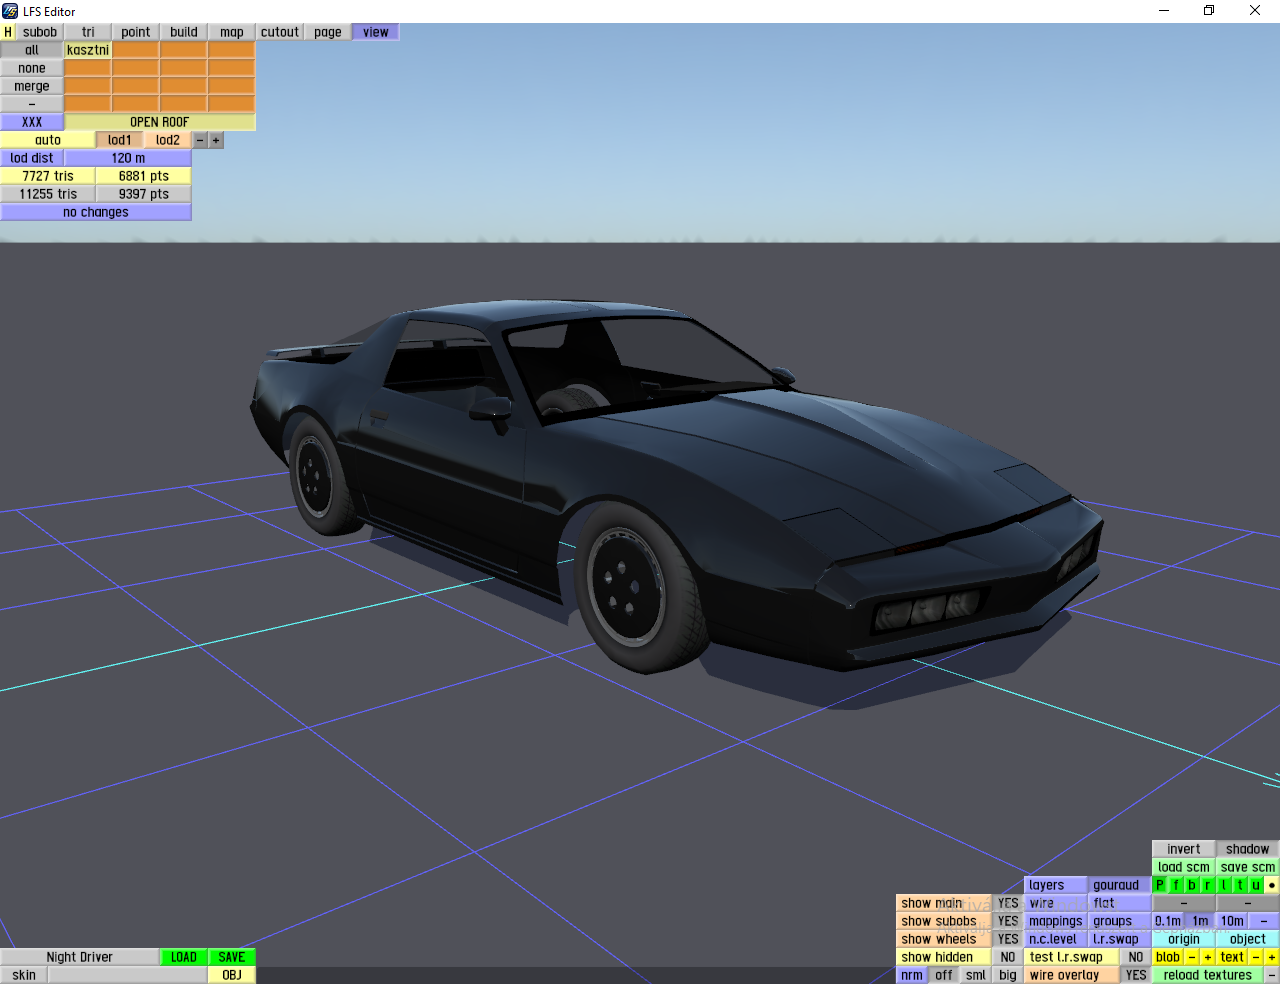
Task: Select the green f layer button
Action: pyautogui.click(x=1176, y=885)
